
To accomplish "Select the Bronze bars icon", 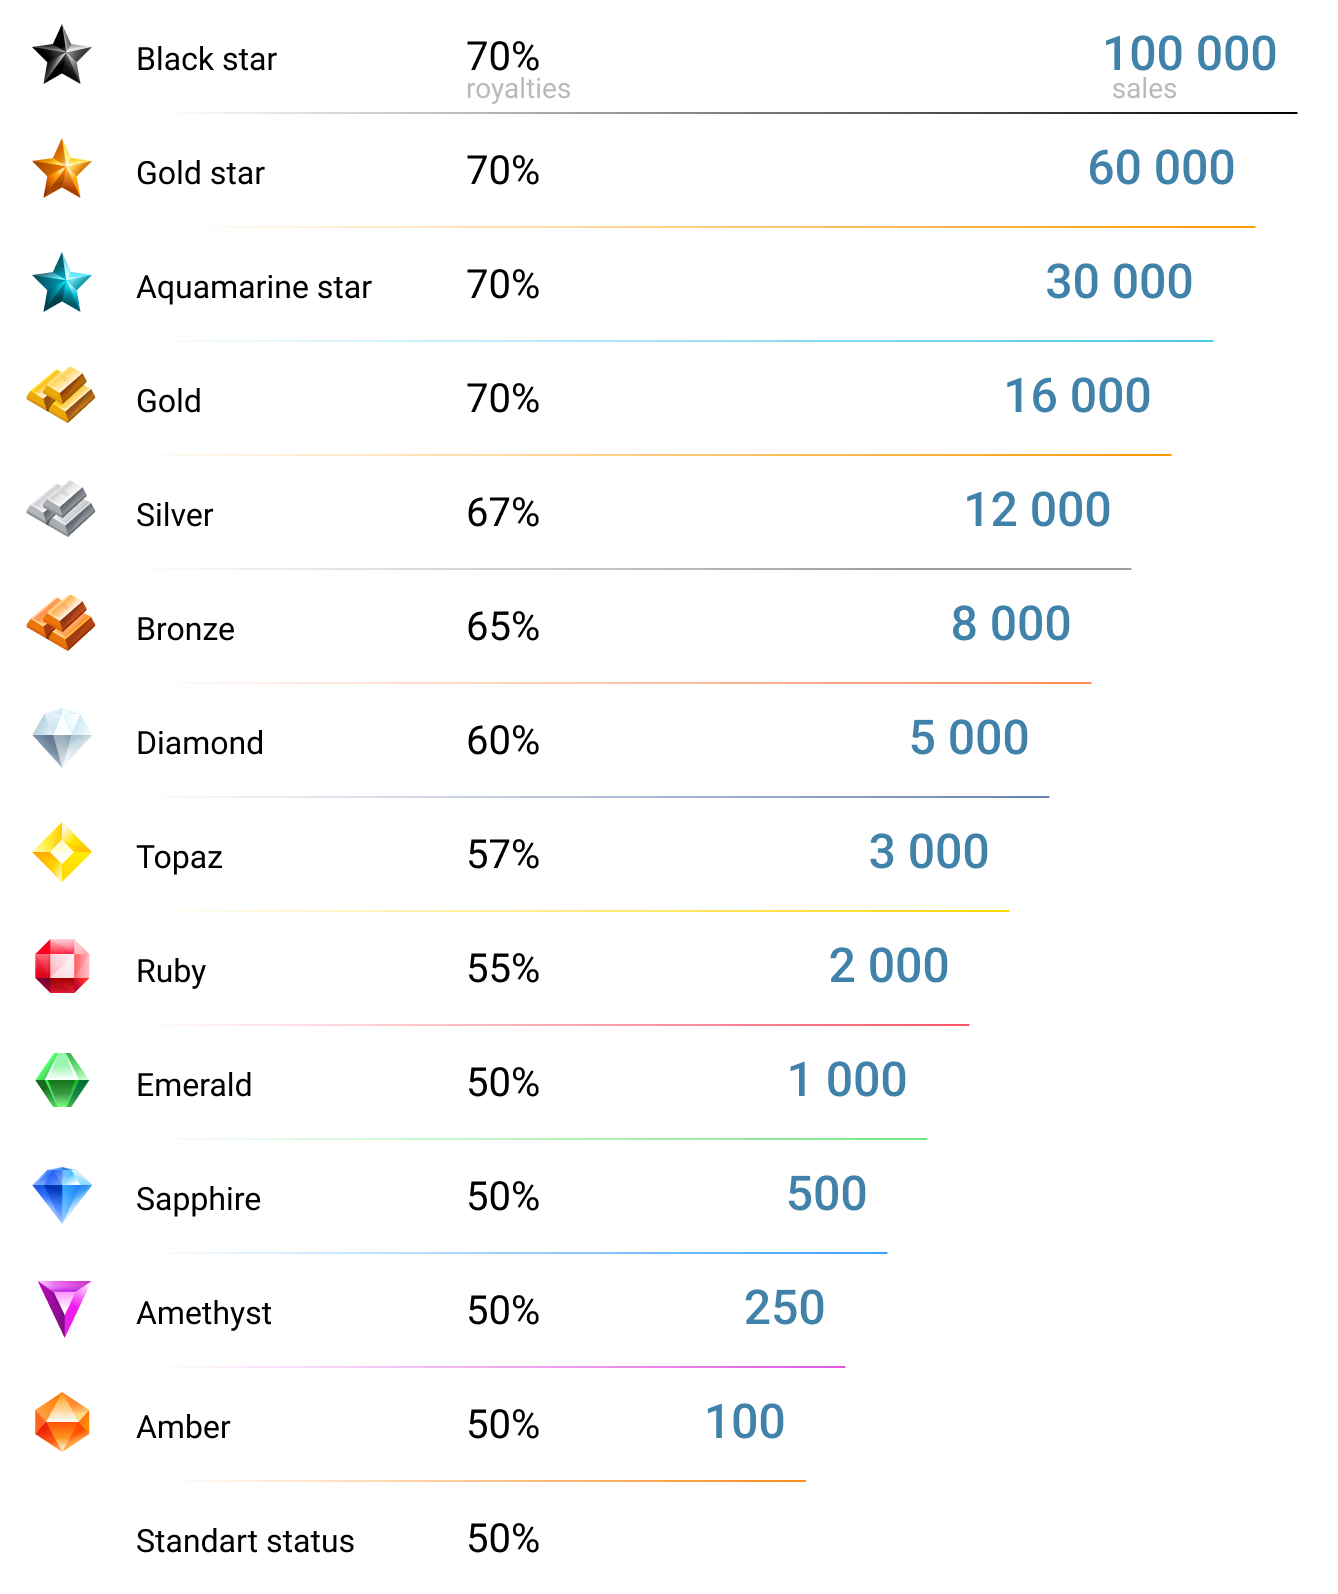I will tap(61, 623).
